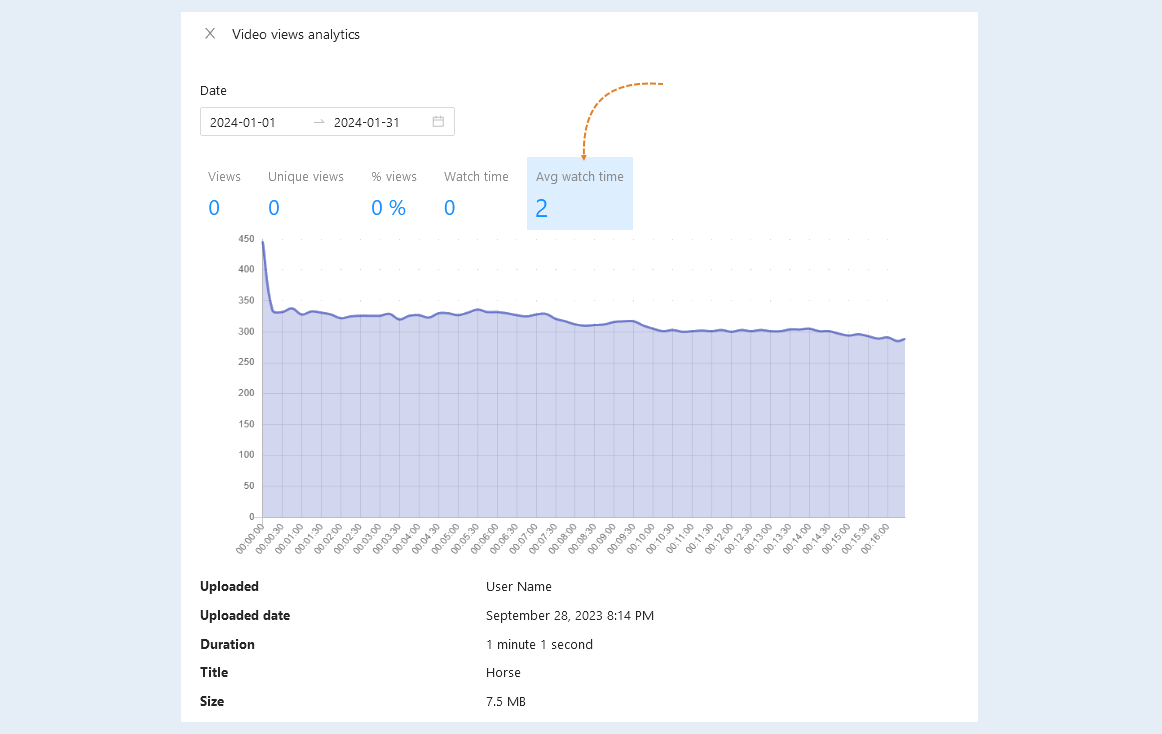The width and height of the screenshot is (1162, 734).
Task: Click the chart peak at 00:00:00
Action: pyautogui.click(x=263, y=242)
